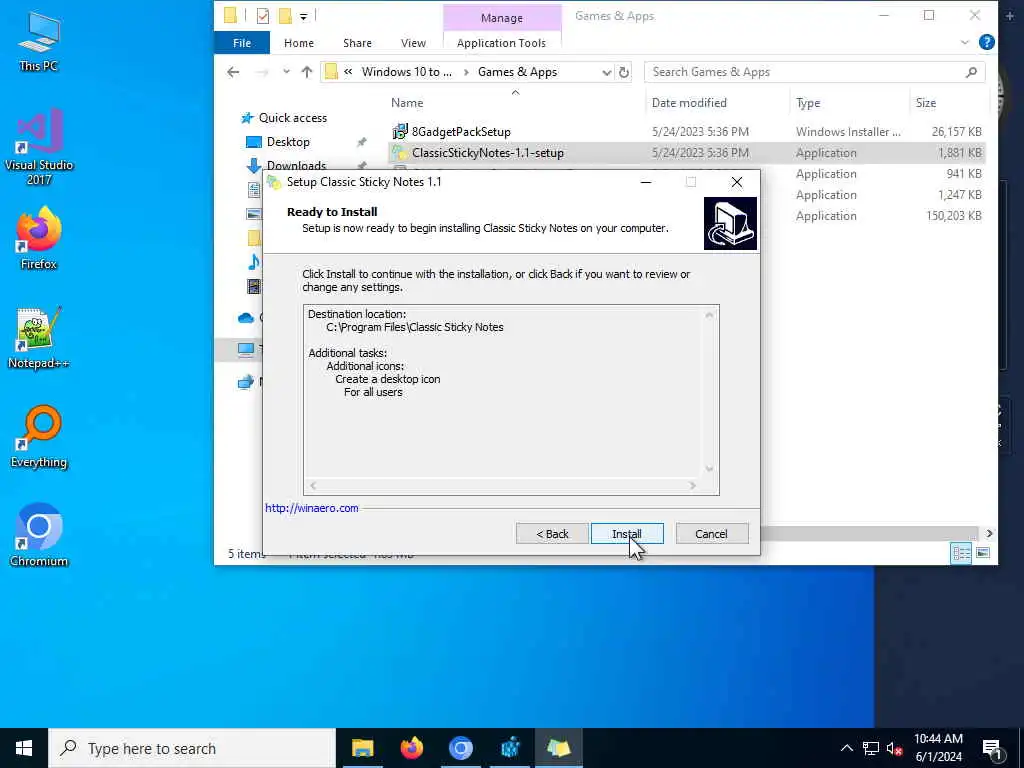
Task: Open Chromium from the taskbar
Action: point(460,748)
